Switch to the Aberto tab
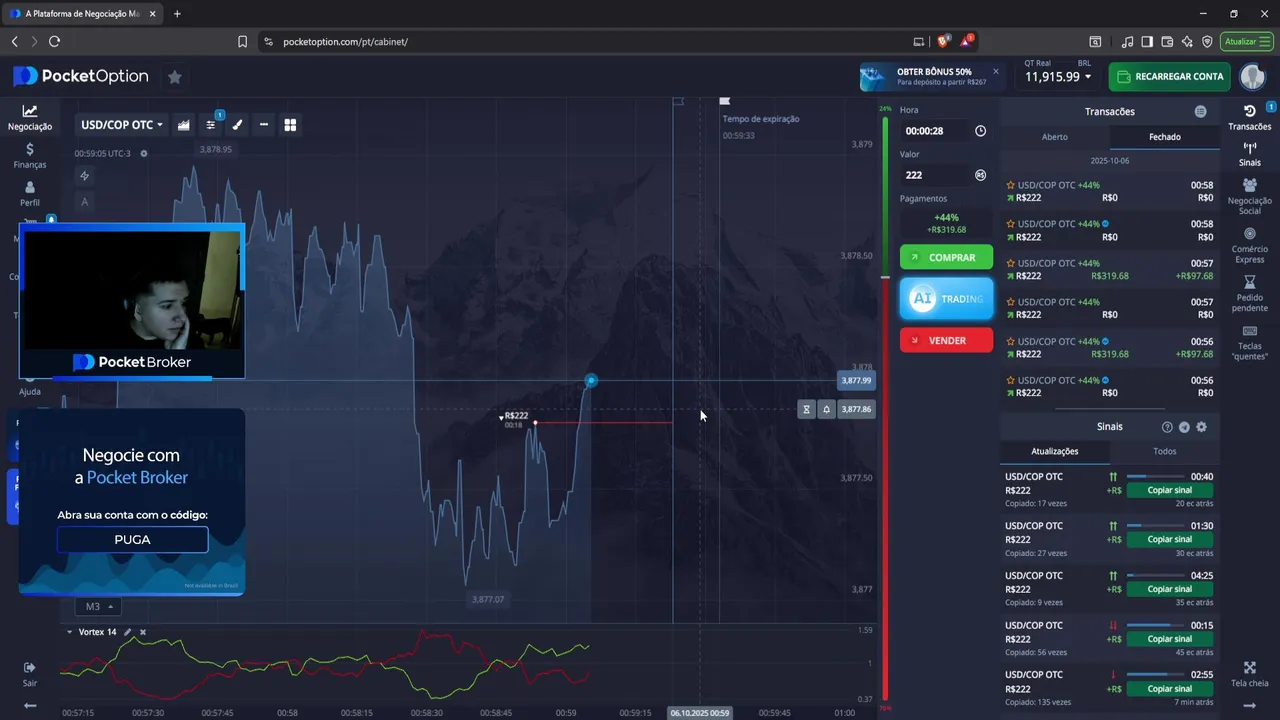This screenshot has height=720, width=1280. (x=1055, y=137)
